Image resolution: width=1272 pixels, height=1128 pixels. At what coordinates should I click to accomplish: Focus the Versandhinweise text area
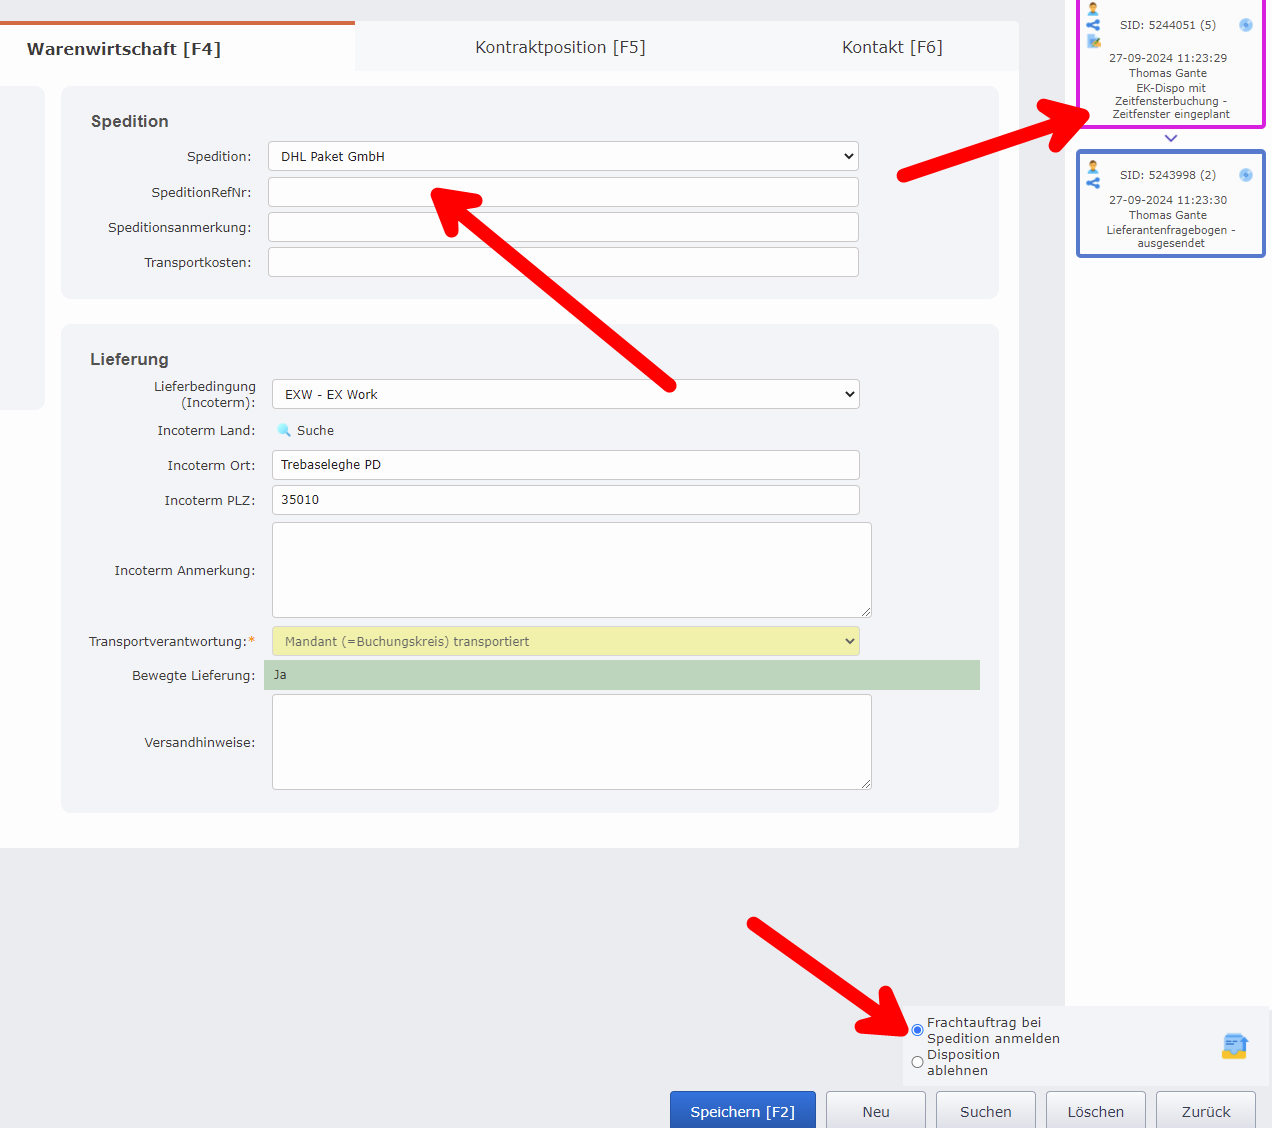click(x=571, y=742)
